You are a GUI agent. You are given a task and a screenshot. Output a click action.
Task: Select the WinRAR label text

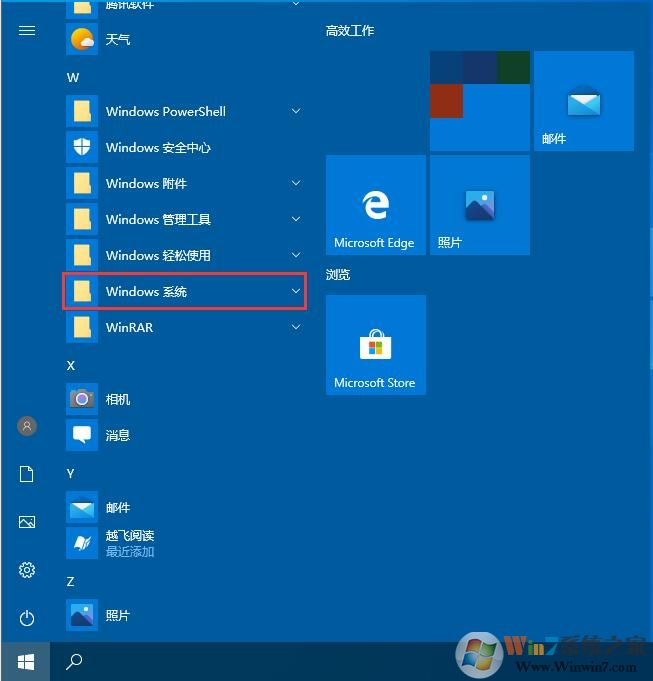[x=129, y=327]
